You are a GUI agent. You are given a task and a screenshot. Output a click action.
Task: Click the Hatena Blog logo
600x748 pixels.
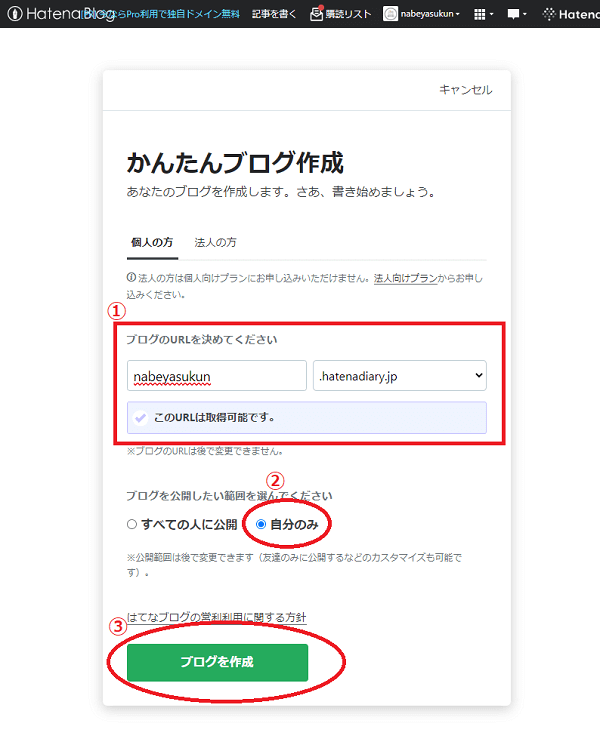[x=60, y=14]
